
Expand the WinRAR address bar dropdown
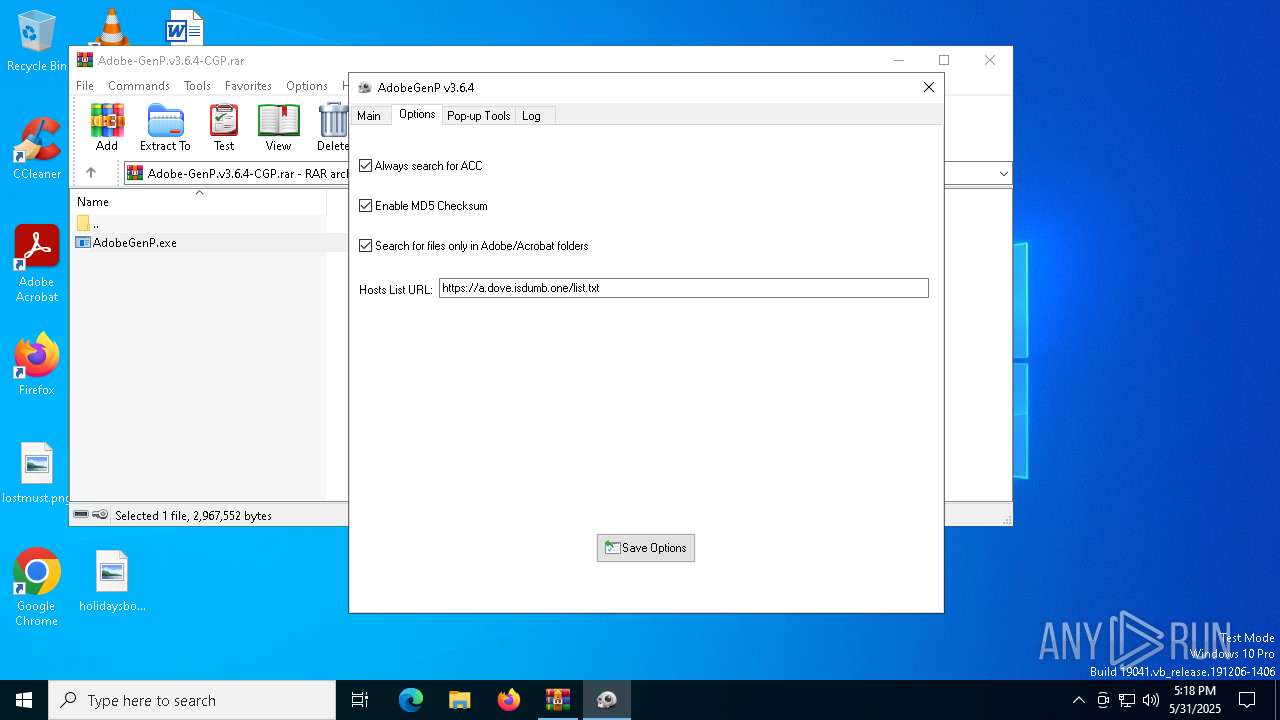[1003, 173]
